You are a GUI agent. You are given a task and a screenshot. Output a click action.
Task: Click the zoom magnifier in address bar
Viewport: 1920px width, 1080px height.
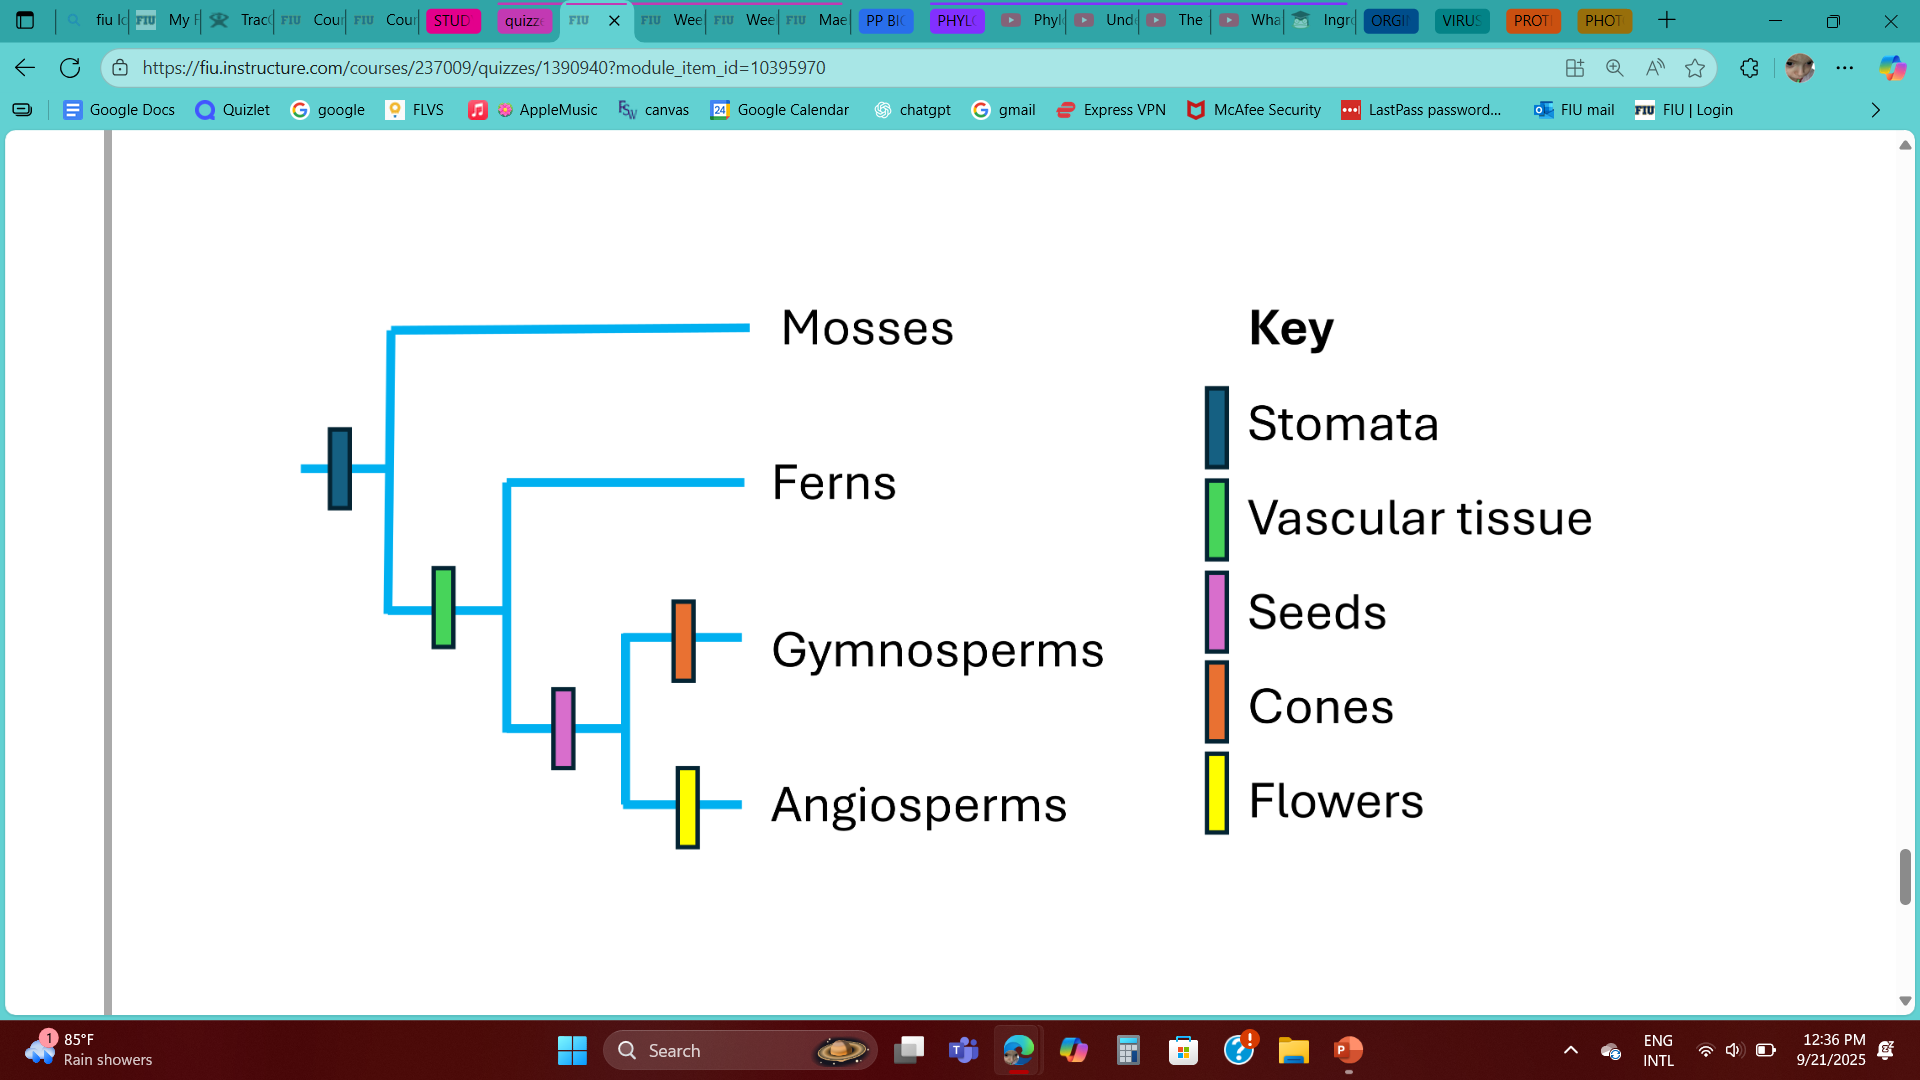pyautogui.click(x=1614, y=68)
